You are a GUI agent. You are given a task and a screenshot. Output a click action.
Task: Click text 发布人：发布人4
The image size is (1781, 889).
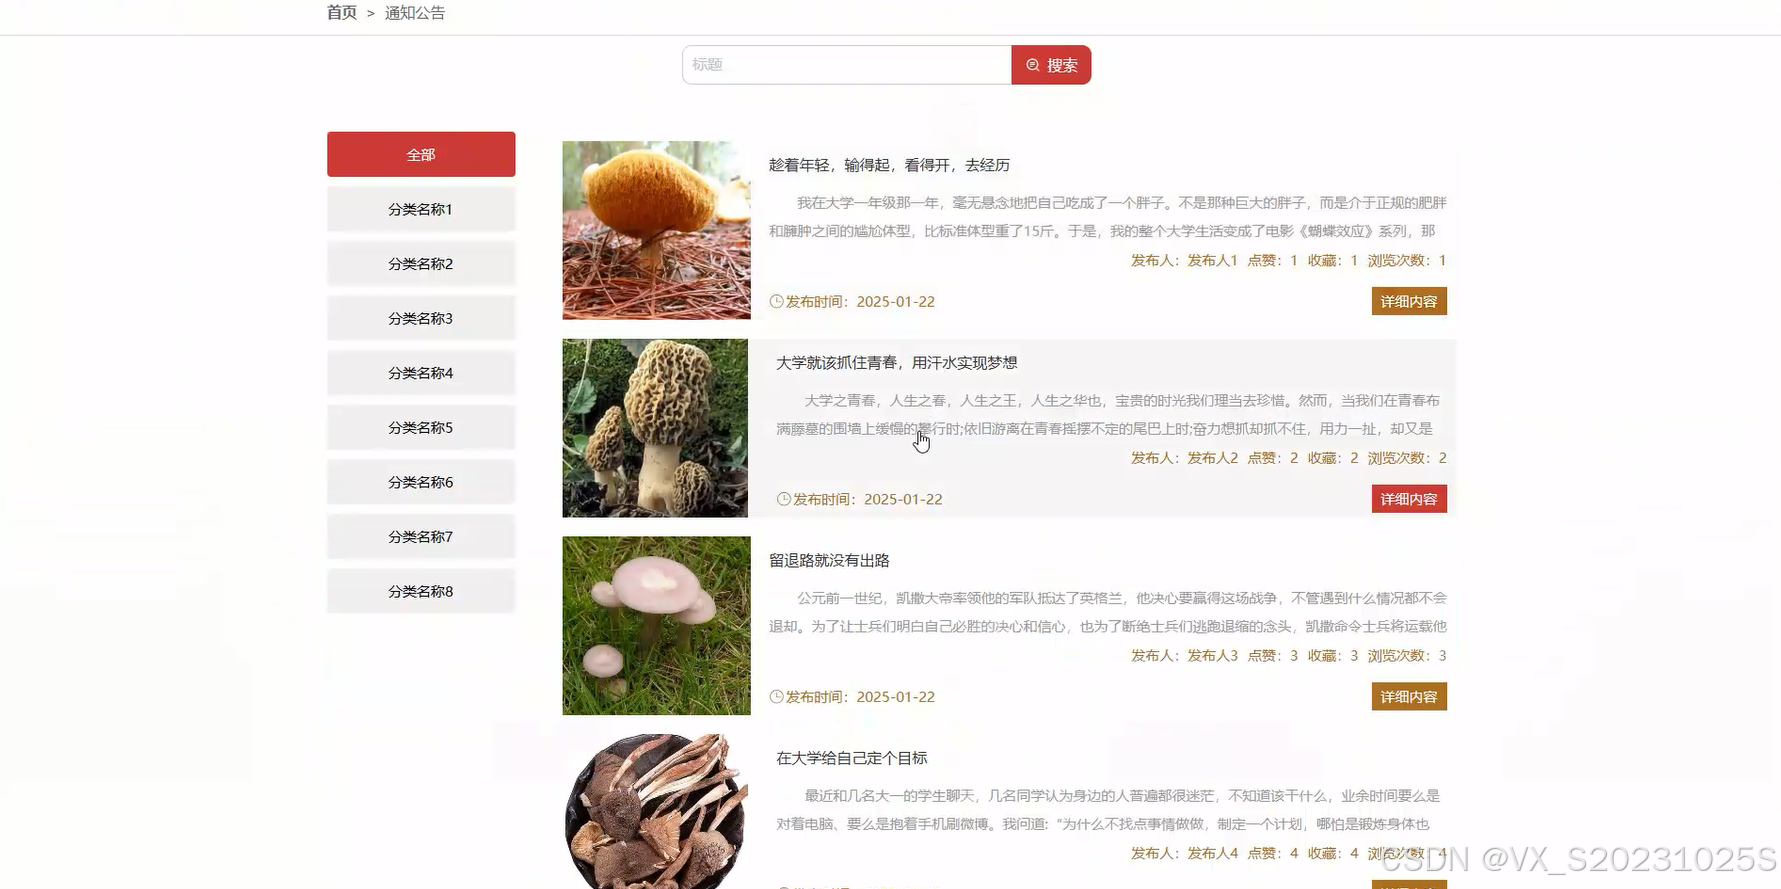point(1184,854)
